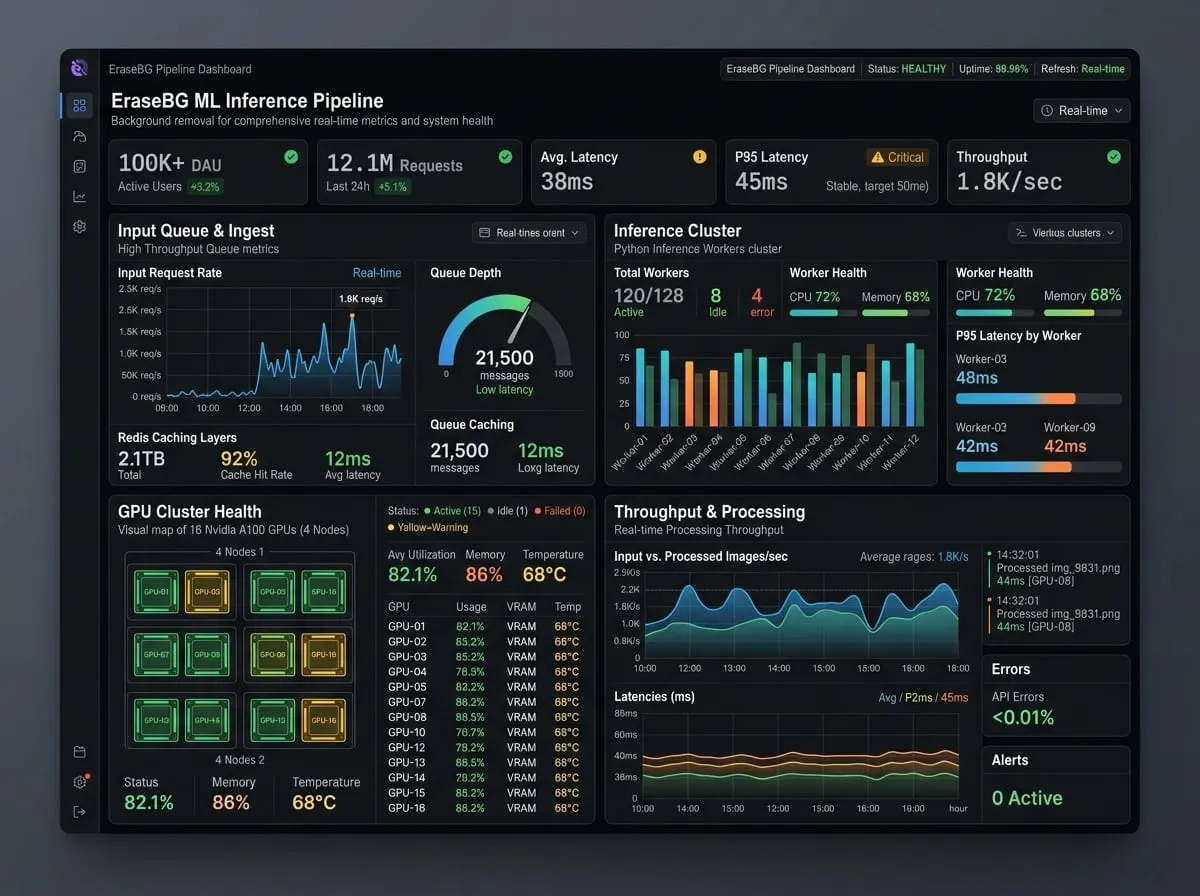The height and width of the screenshot is (896, 1200).
Task: Click the Uptime 99.96% indicator in header
Action: 992,69
